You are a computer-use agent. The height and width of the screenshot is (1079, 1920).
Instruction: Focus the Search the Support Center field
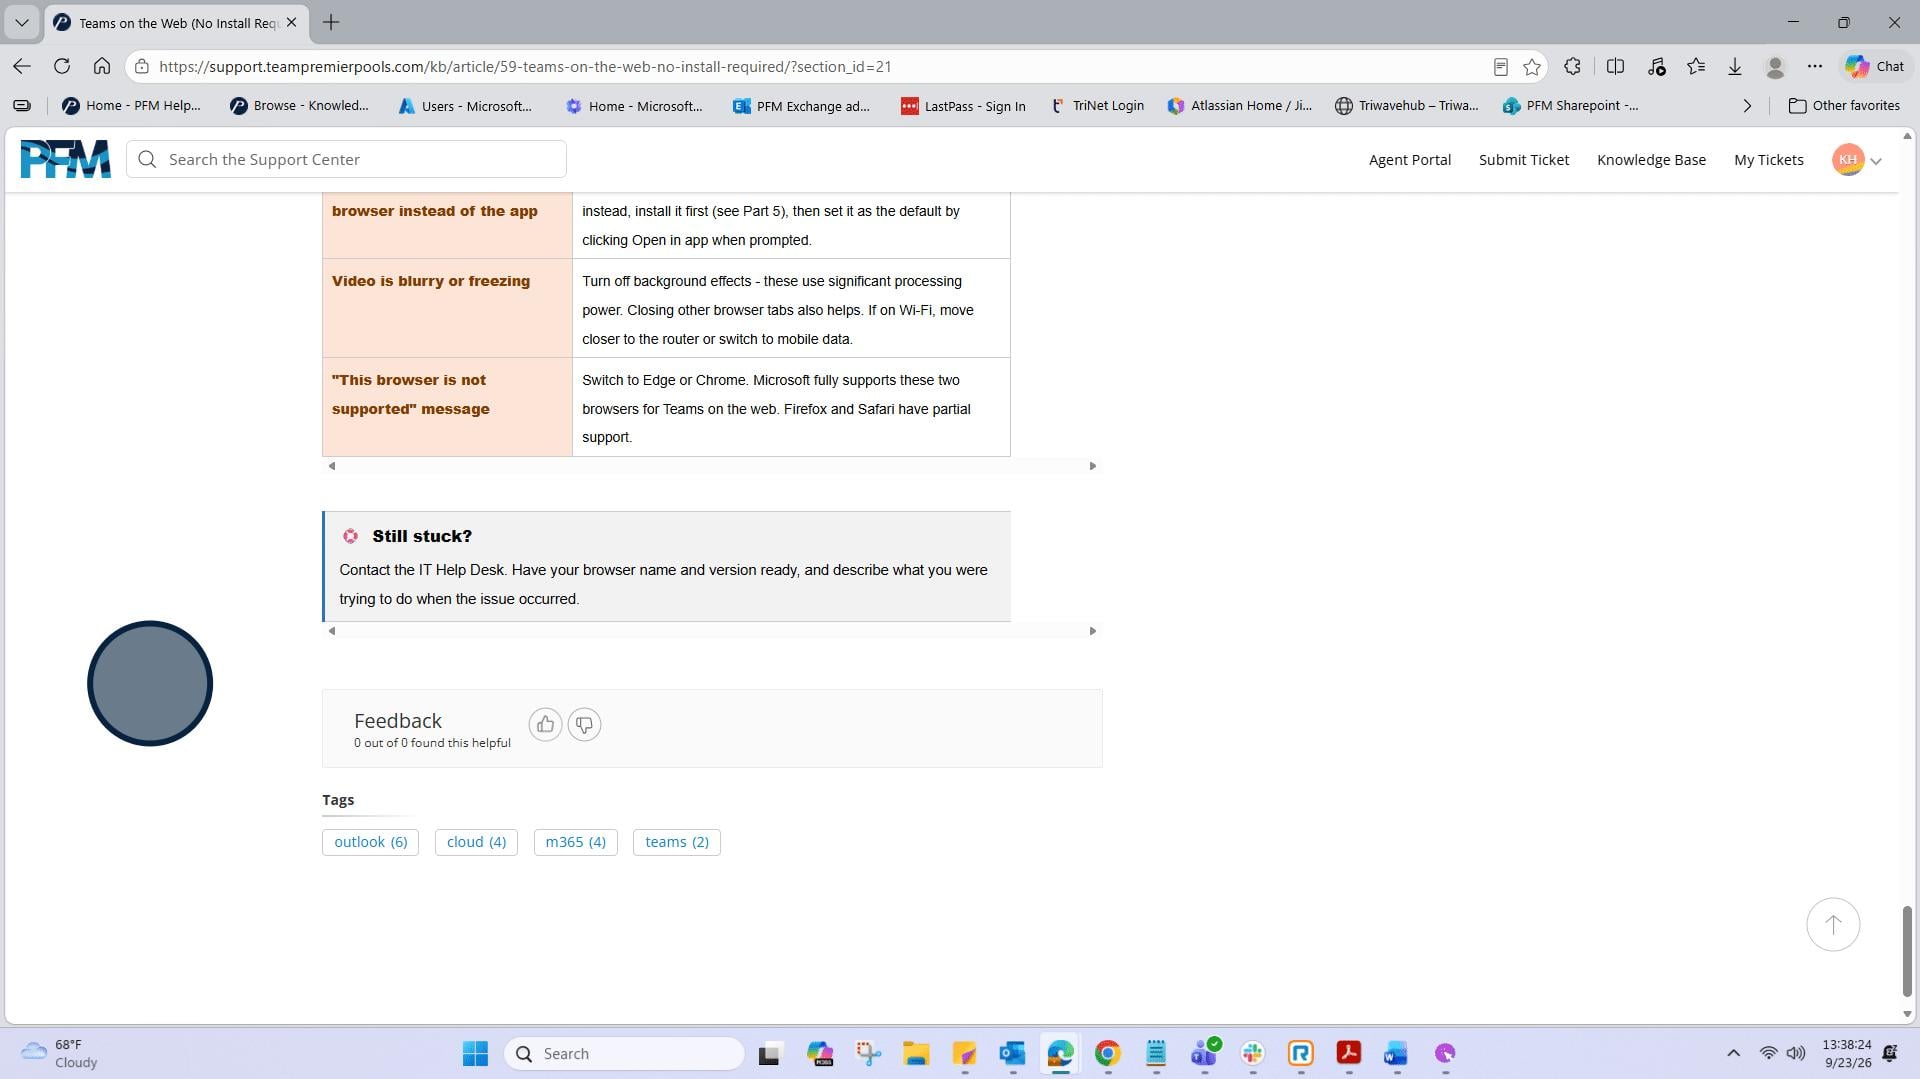tap(346, 159)
